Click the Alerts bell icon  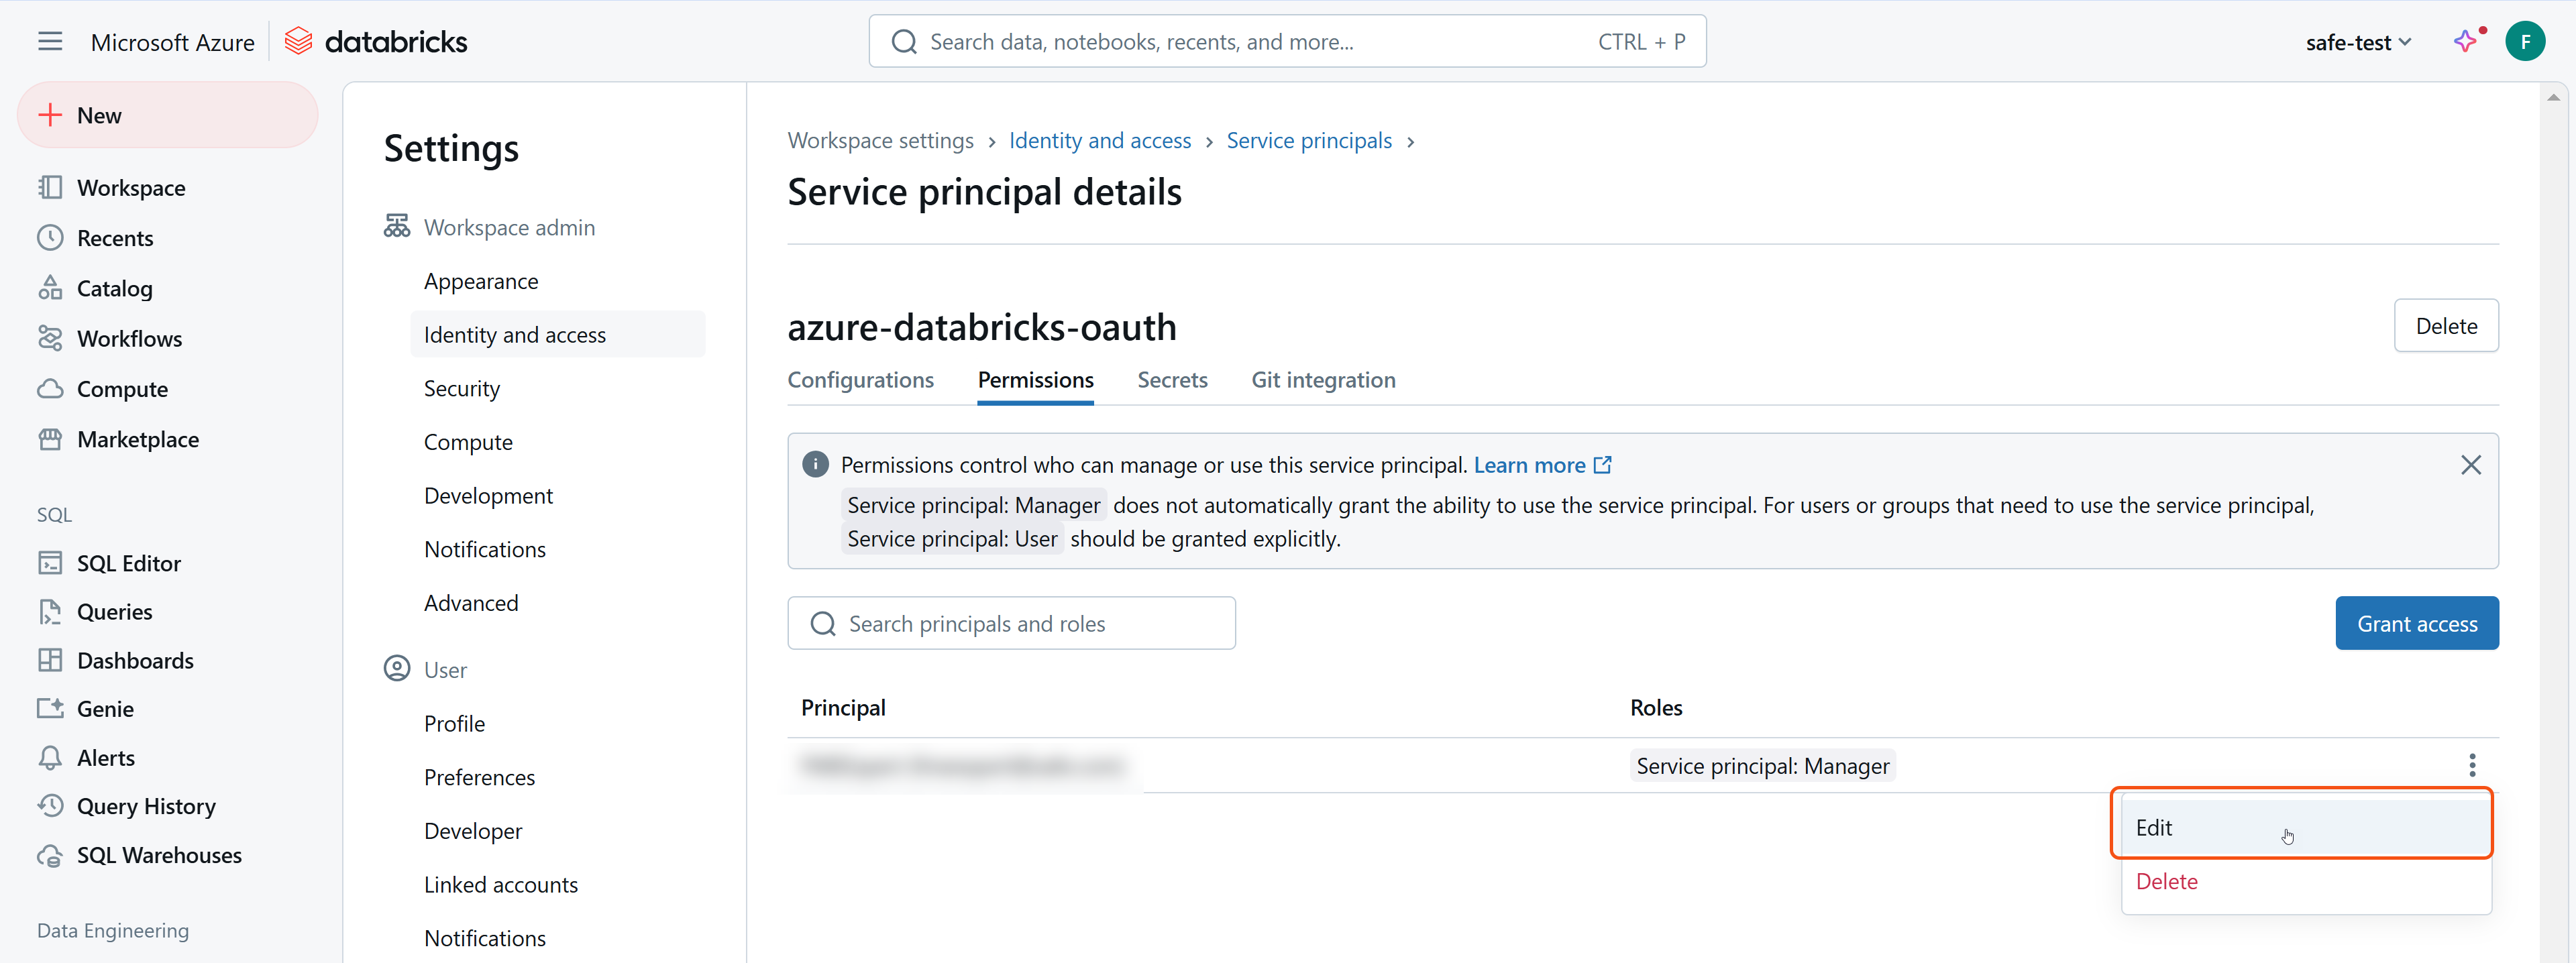point(50,758)
